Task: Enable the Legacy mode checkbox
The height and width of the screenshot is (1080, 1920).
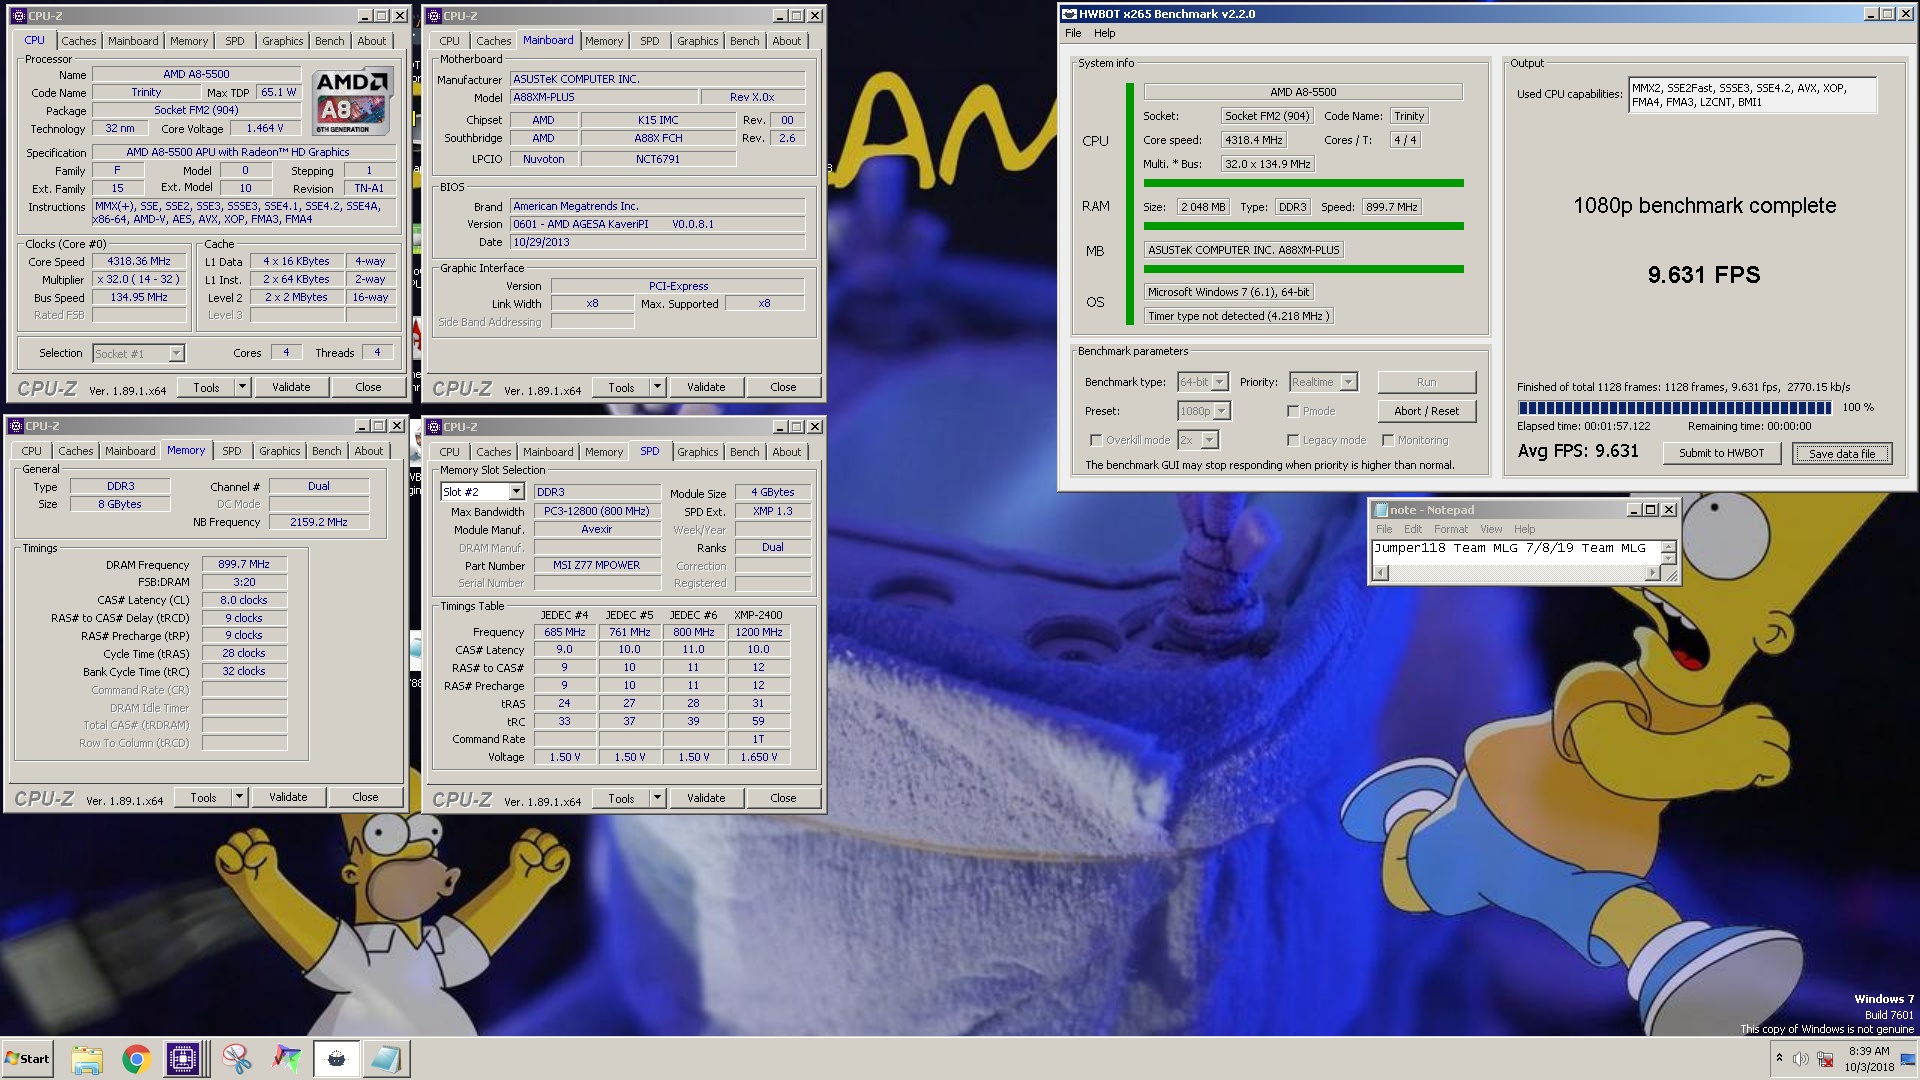Action: [x=1293, y=440]
